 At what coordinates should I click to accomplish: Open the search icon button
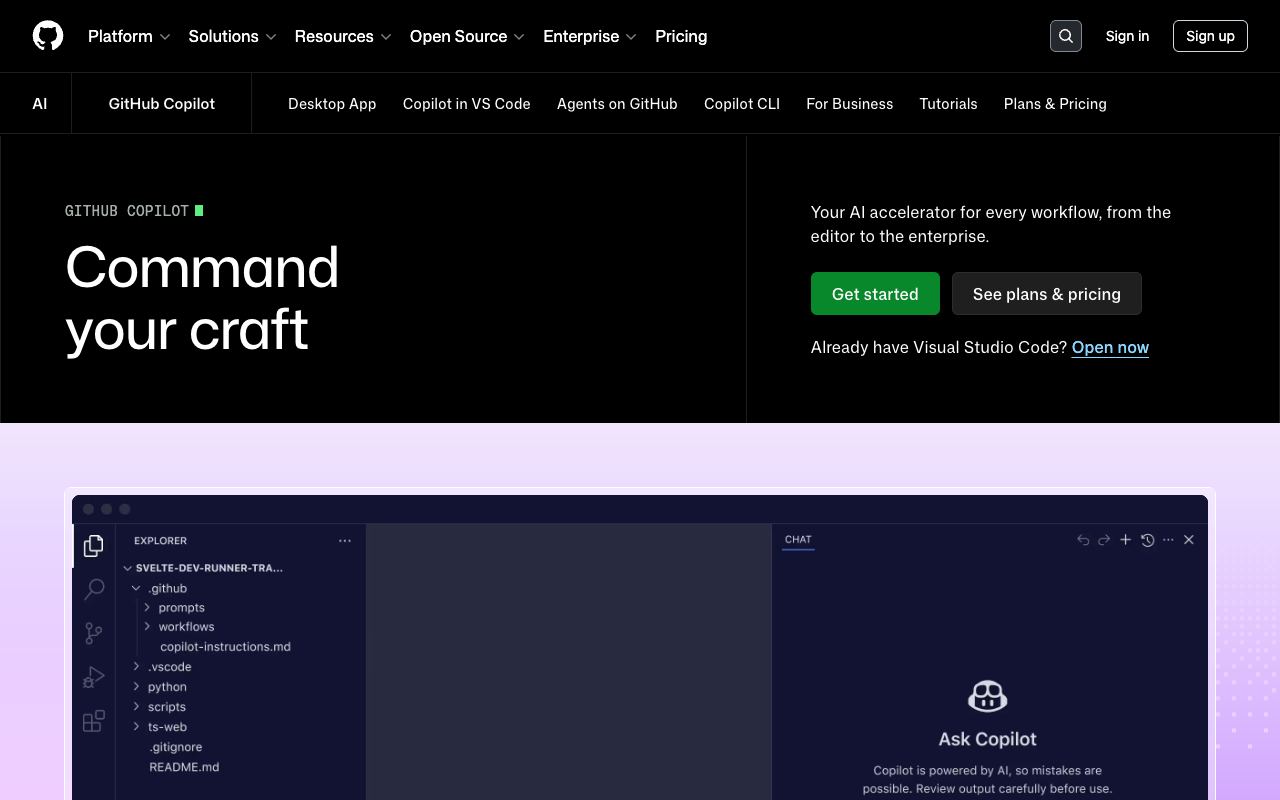point(1066,36)
